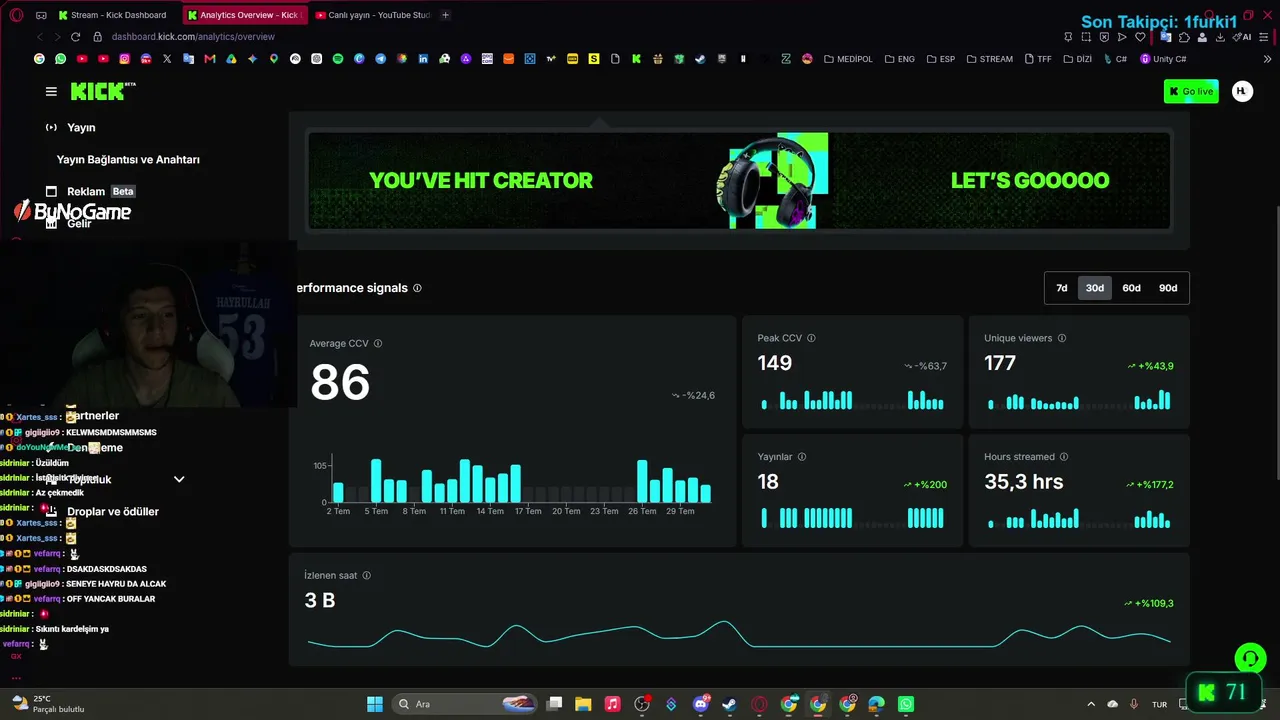Screen dimensions: 1280x720
Task: Show info tooltip for Average CCV
Action: coord(377,343)
